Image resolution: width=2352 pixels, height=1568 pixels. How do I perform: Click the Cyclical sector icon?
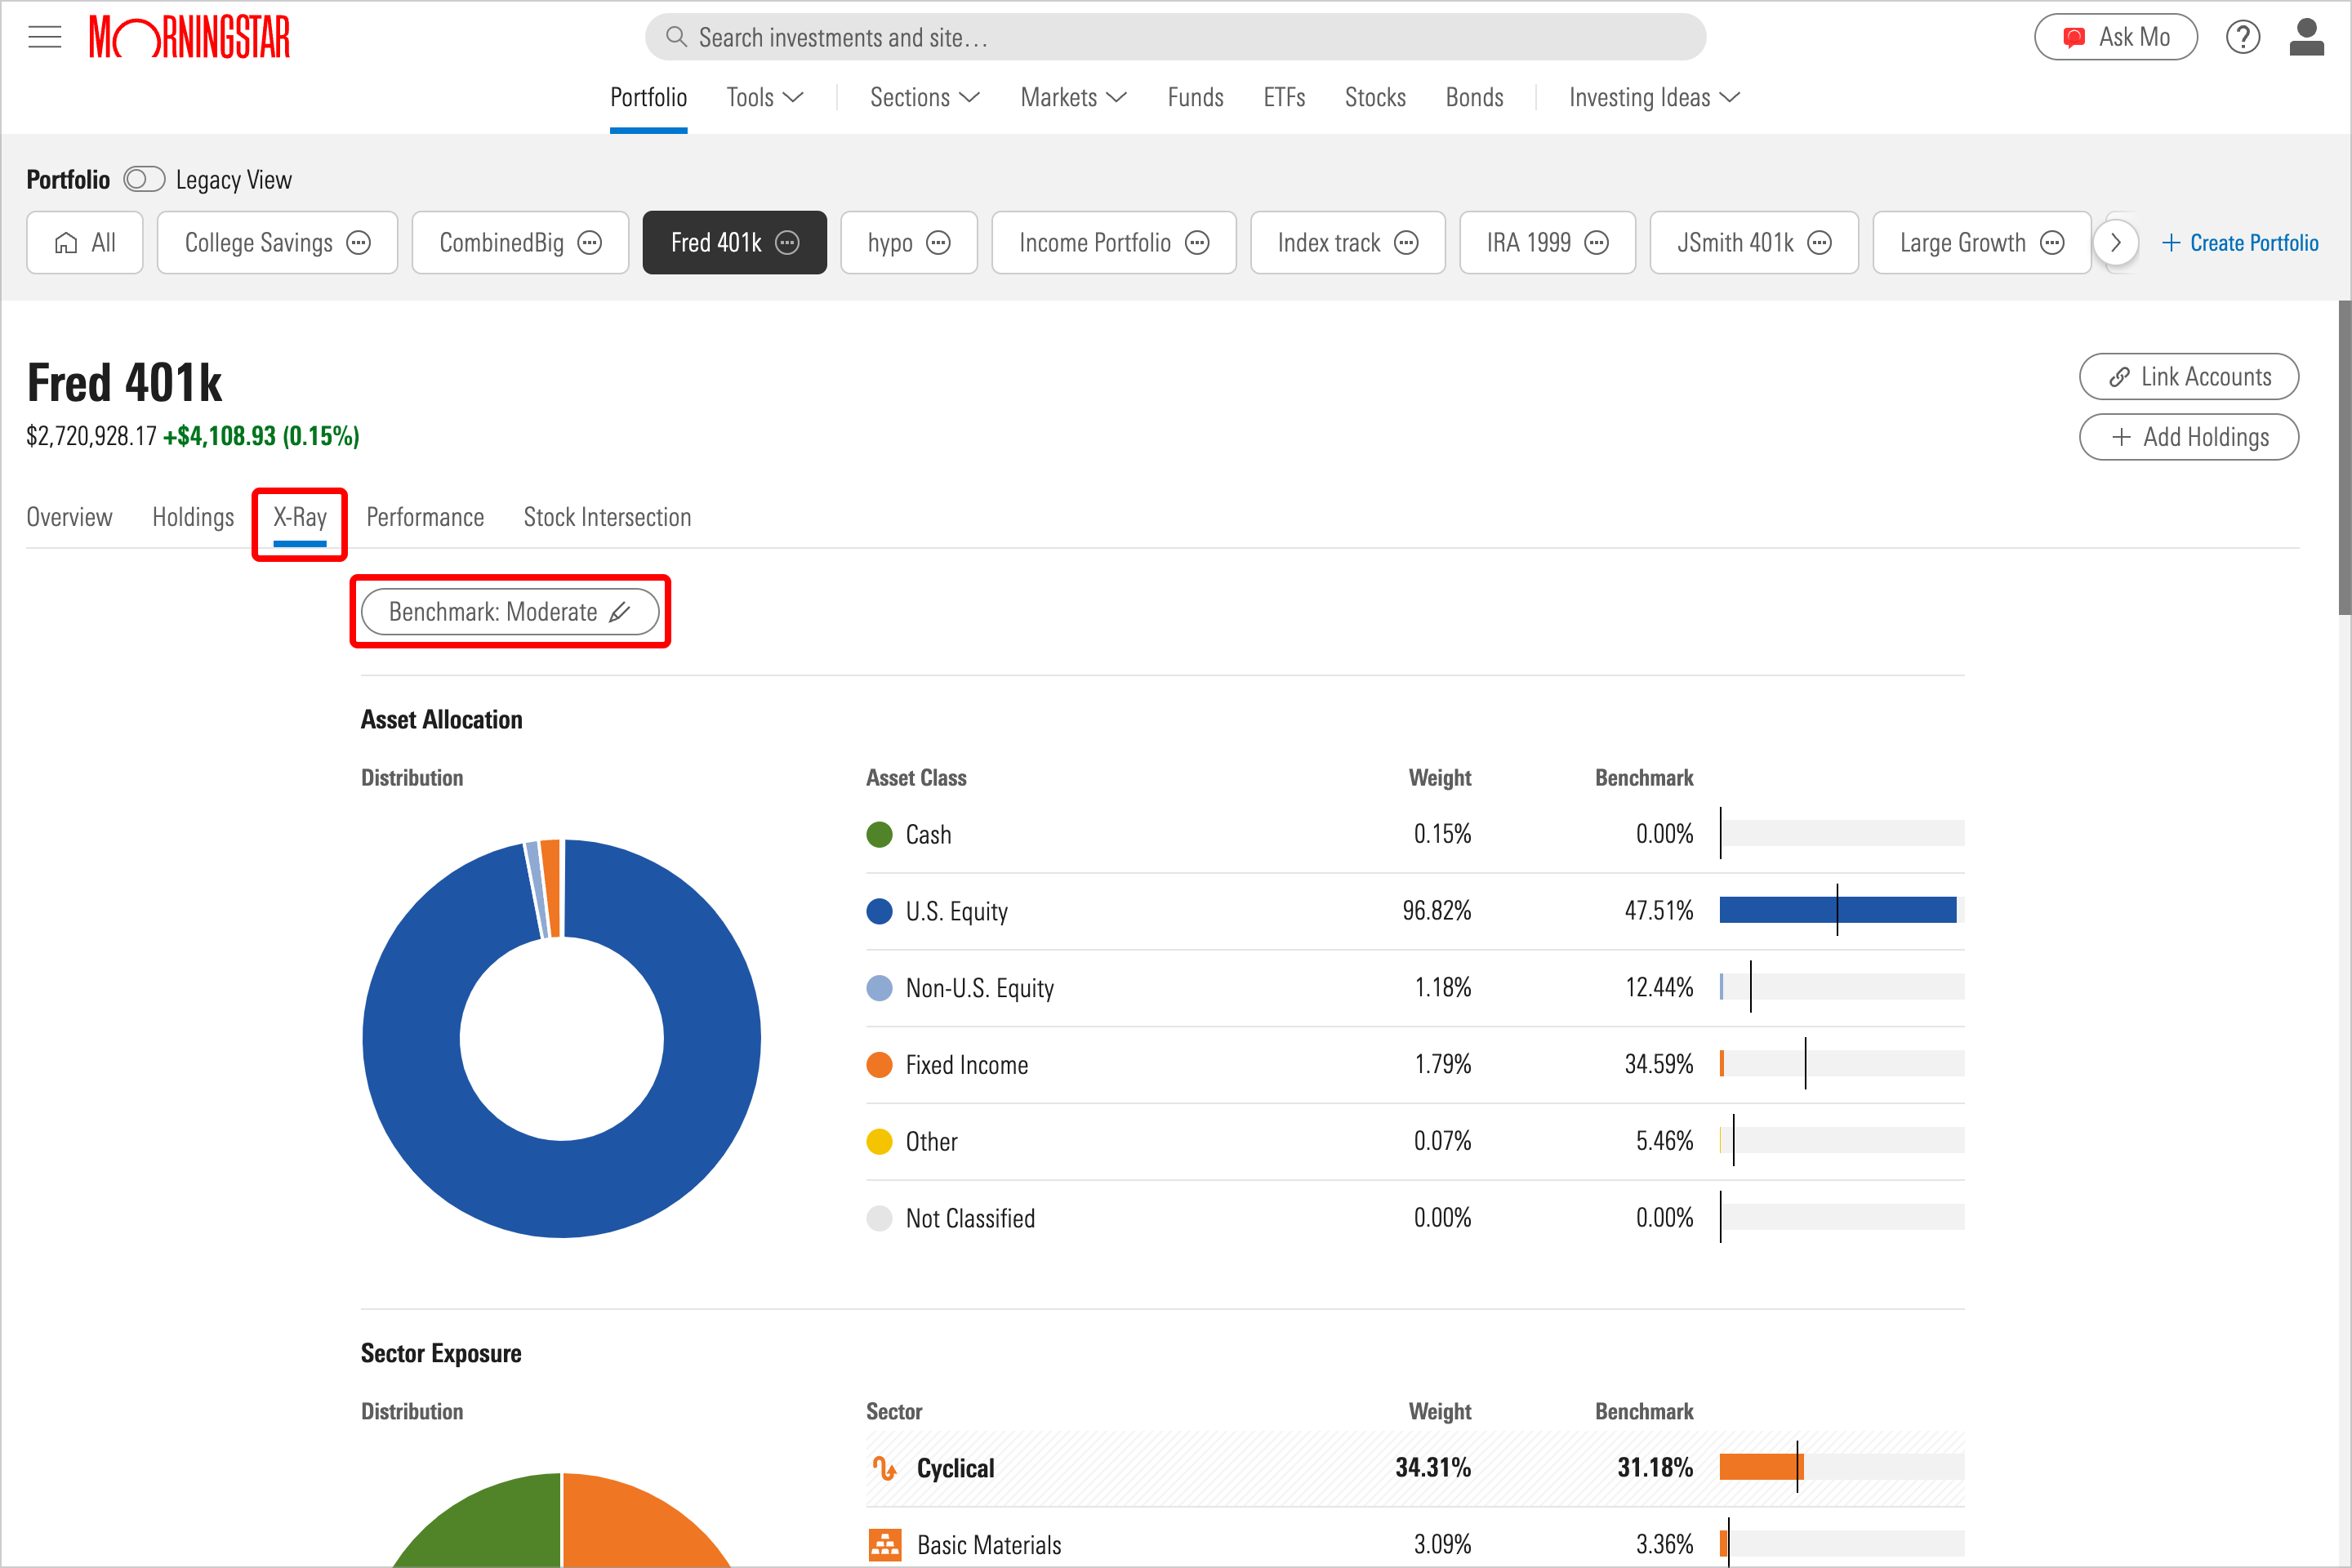pos(884,1468)
